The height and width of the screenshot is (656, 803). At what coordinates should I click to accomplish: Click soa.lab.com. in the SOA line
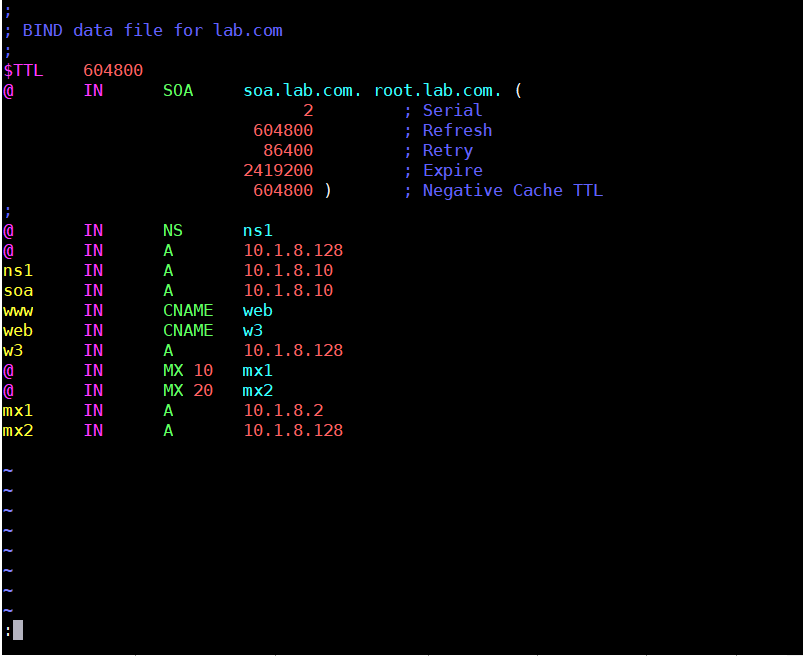(302, 90)
